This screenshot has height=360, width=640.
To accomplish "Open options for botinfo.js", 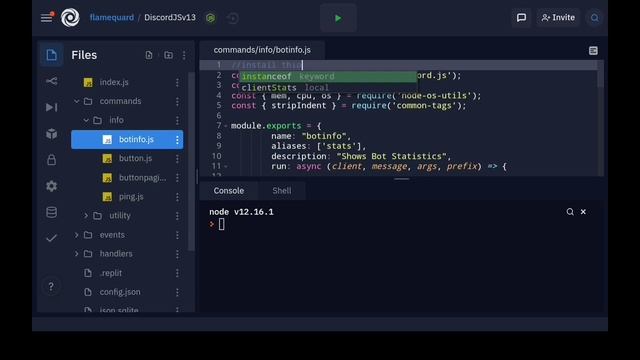I will [177, 140].
